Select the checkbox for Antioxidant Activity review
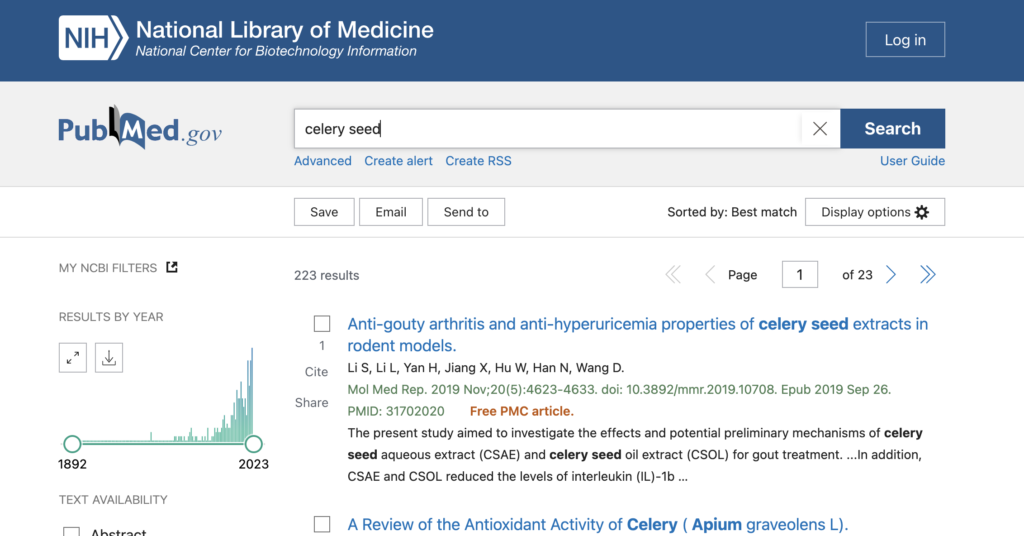The width and height of the screenshot is (1024, 536). coord(322,524)
